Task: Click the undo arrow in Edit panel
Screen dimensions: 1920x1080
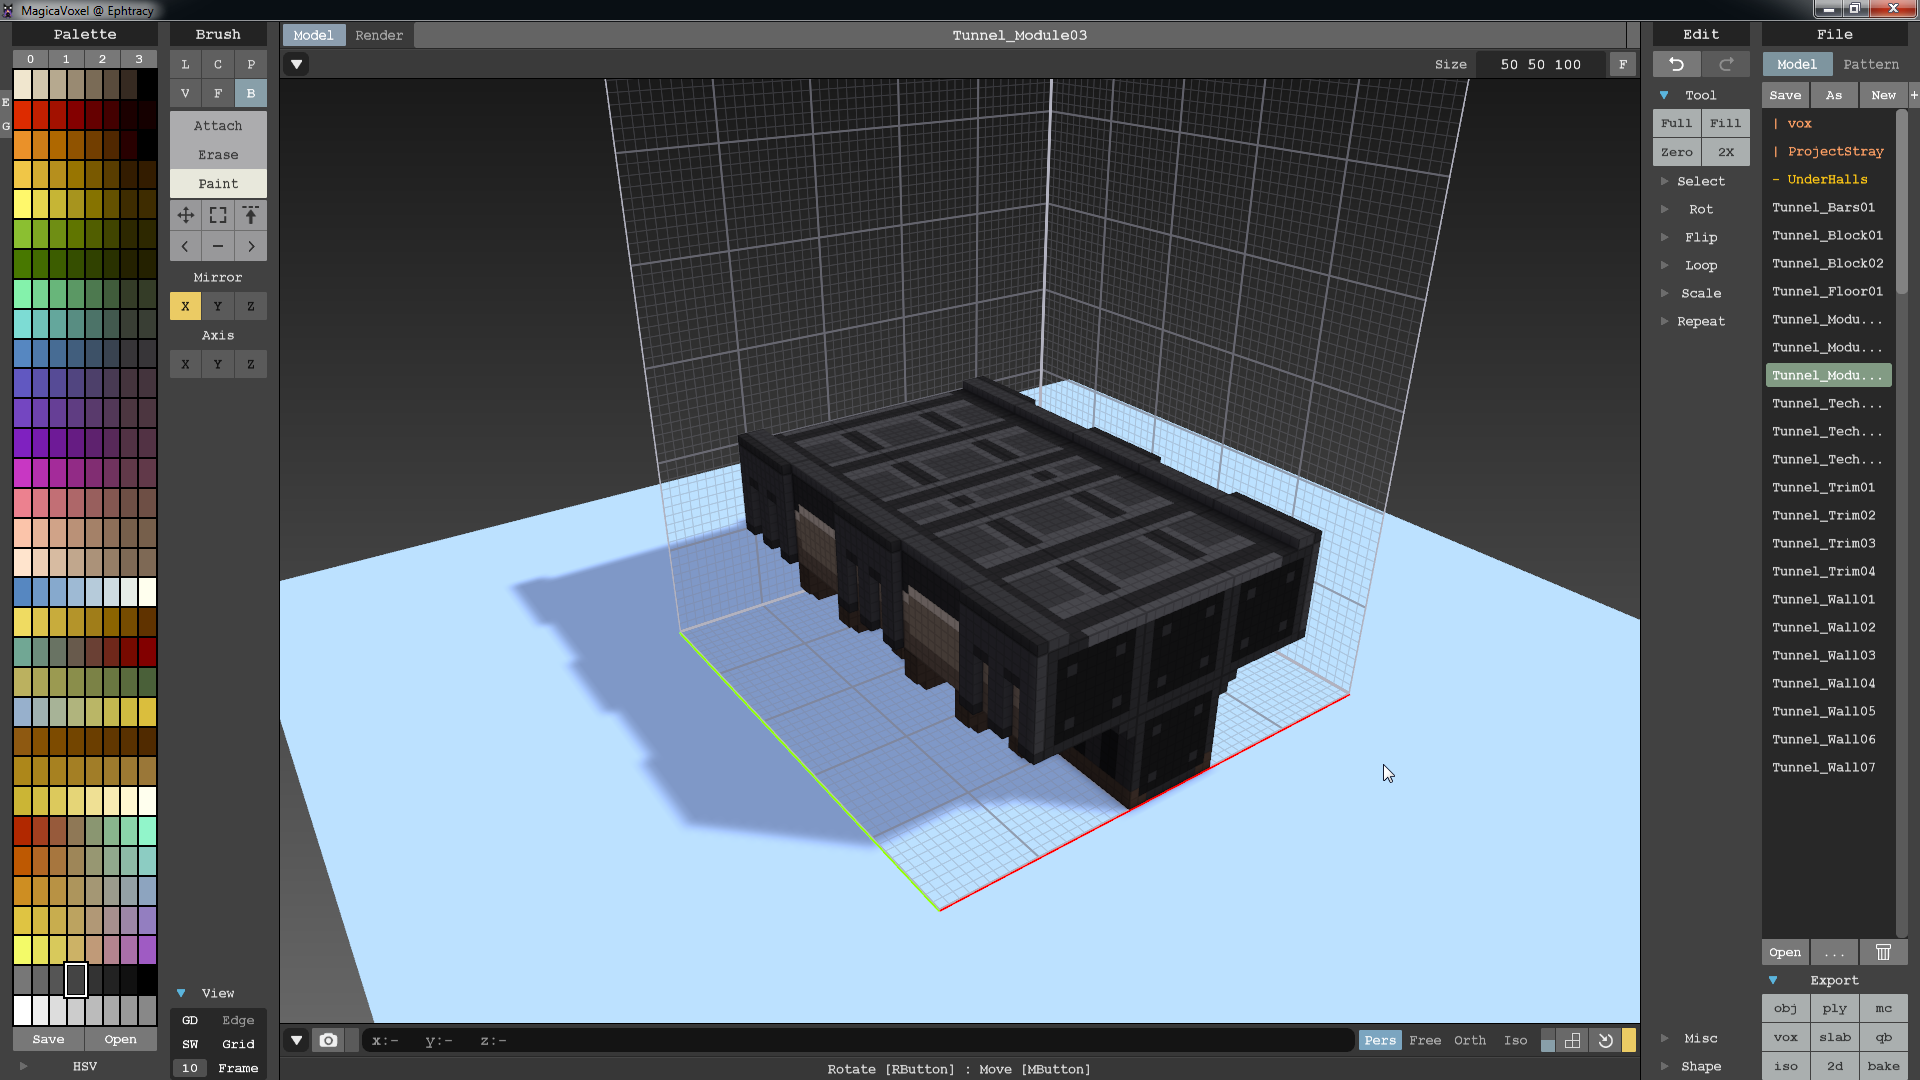Action: click(1677, 64)
